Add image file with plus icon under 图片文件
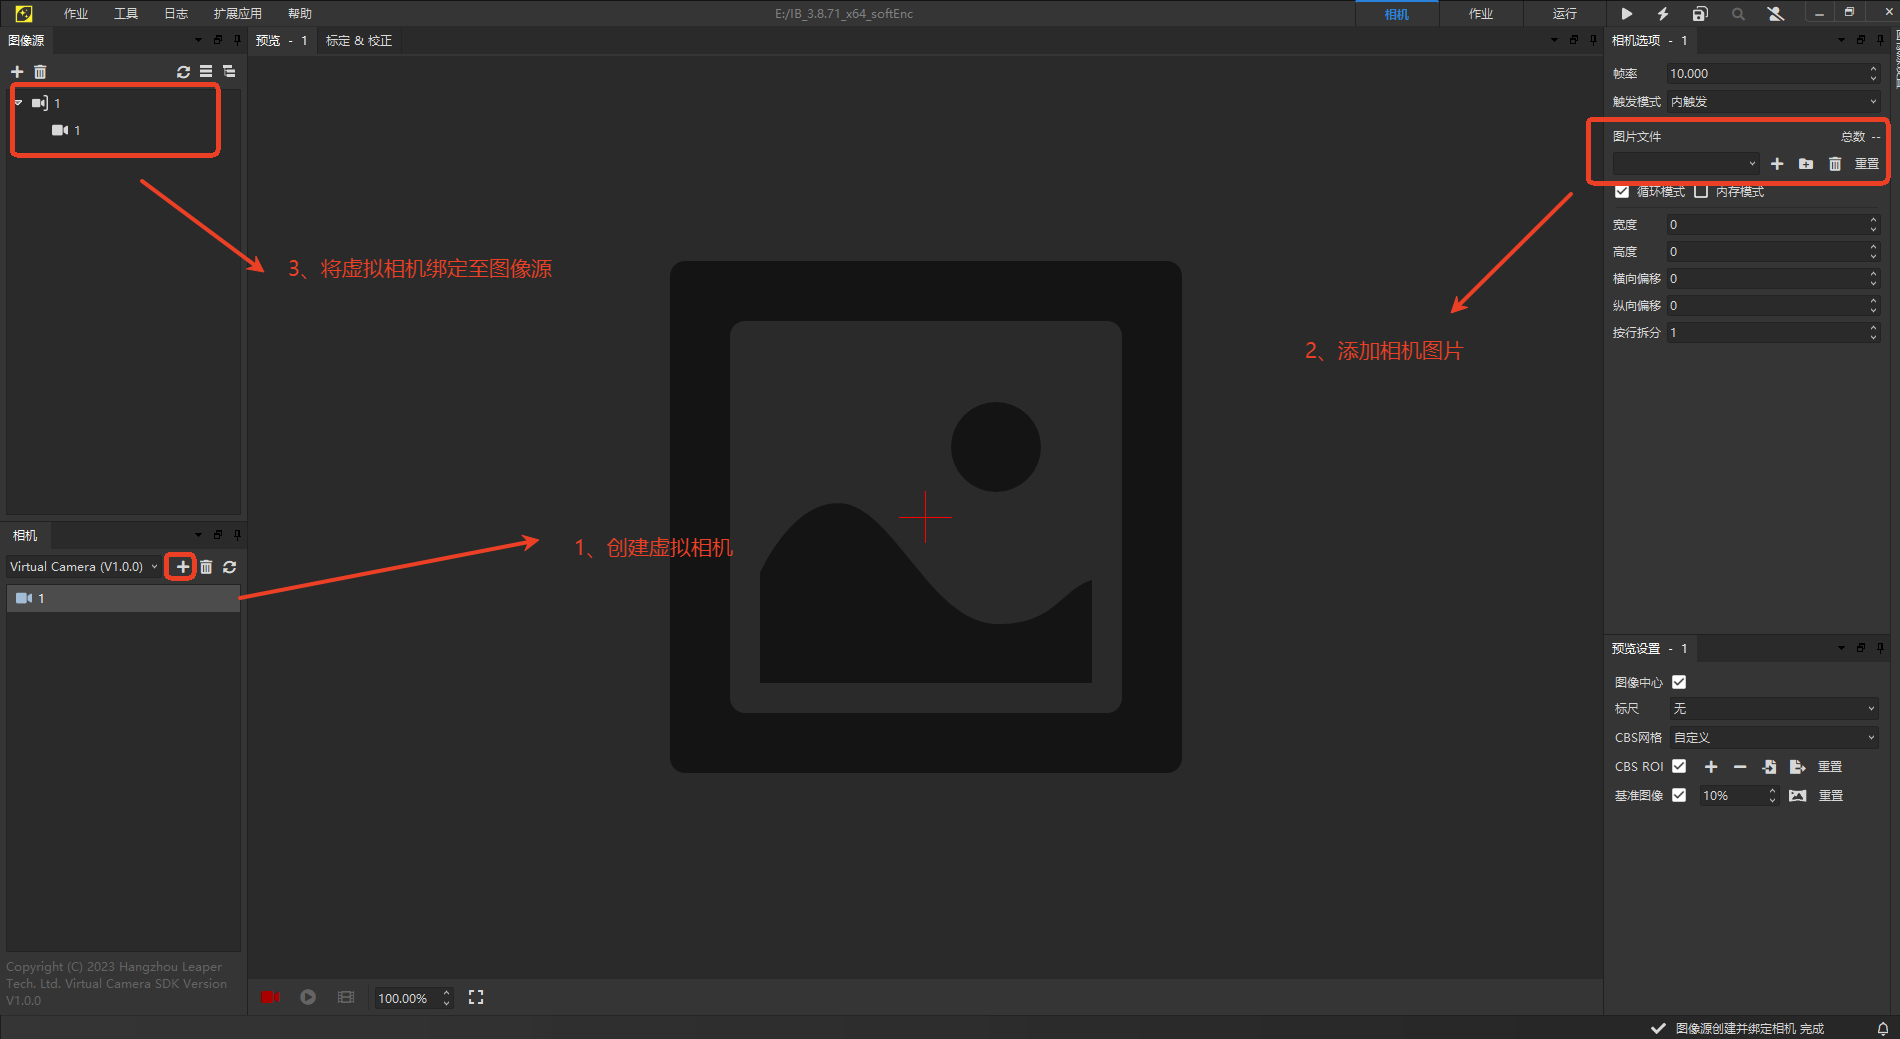This screenshot has width=1900, height=1039. tap(1777, 164)
